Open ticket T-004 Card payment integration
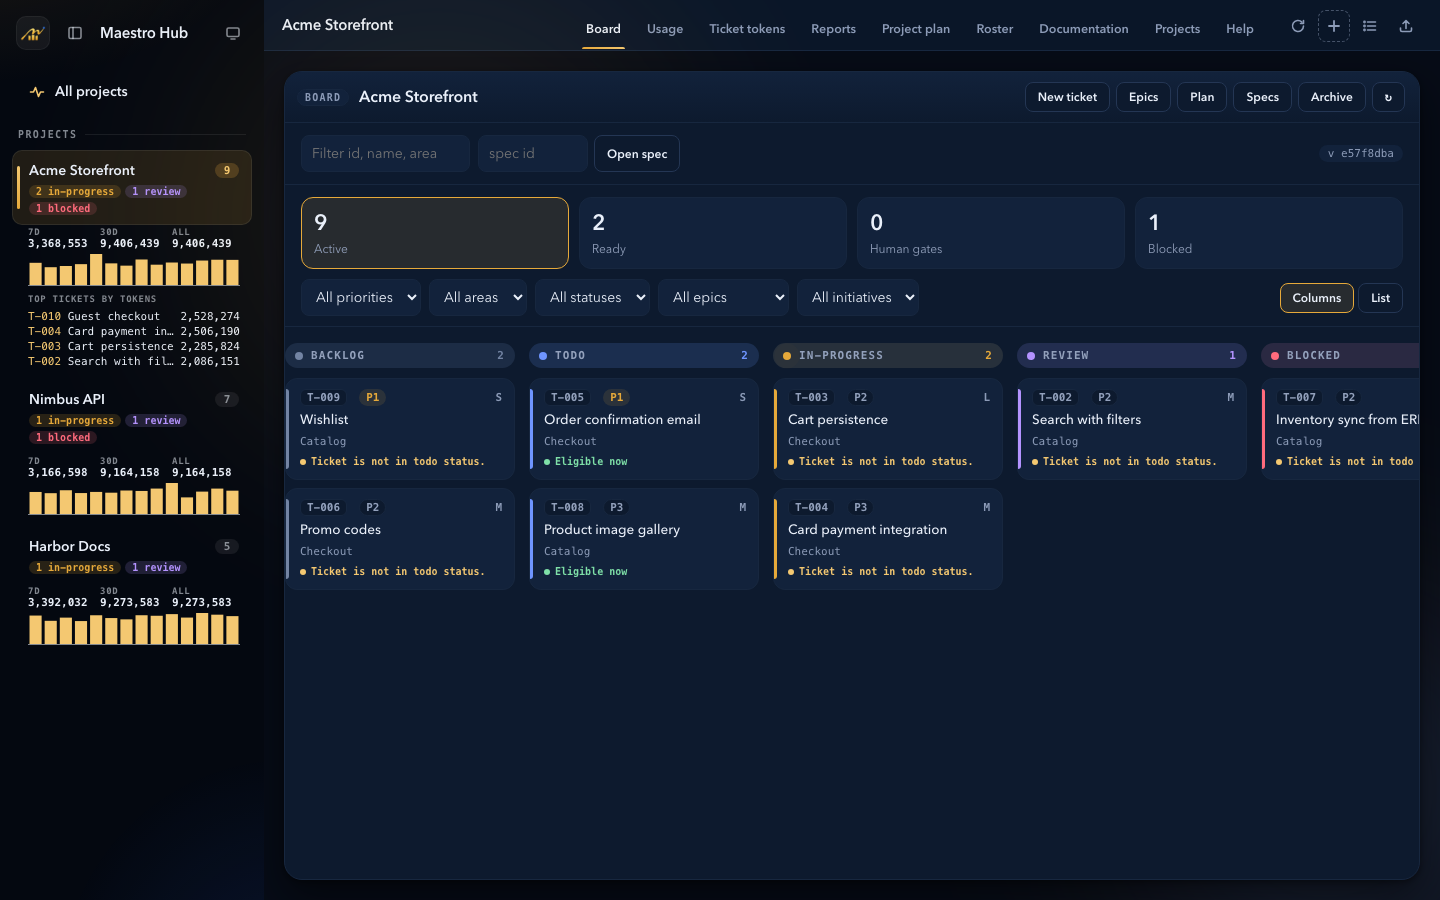The image size is (1440, 900). point(888,539)
